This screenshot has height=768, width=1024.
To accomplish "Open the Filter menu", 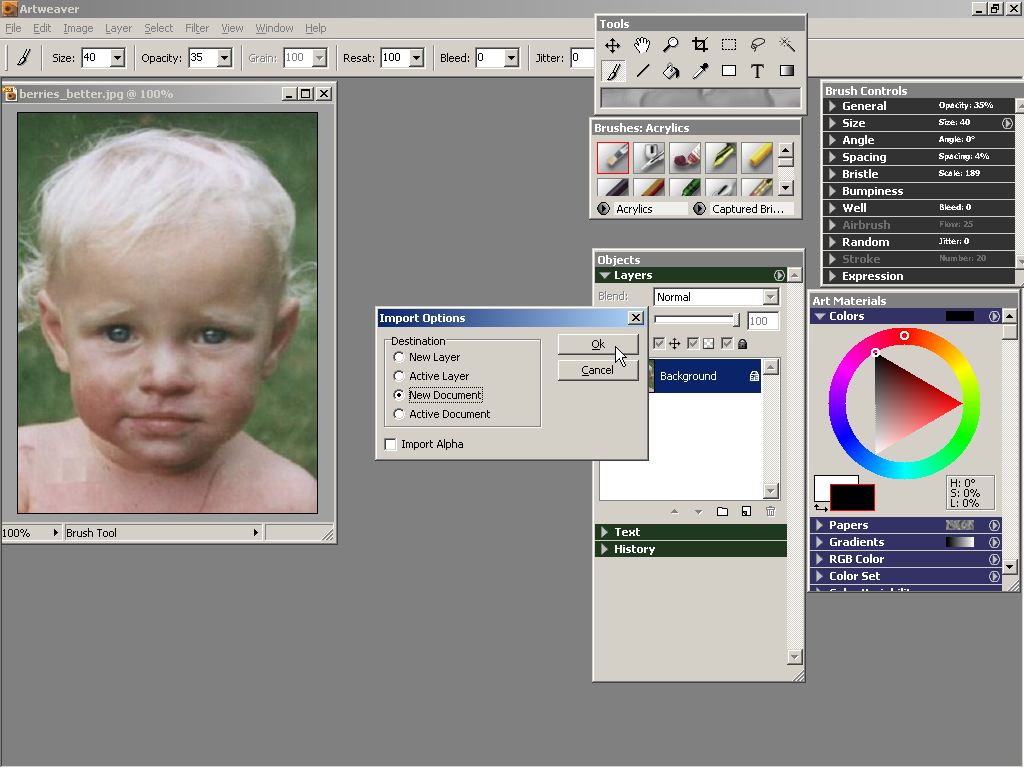I will coord(197,28).
